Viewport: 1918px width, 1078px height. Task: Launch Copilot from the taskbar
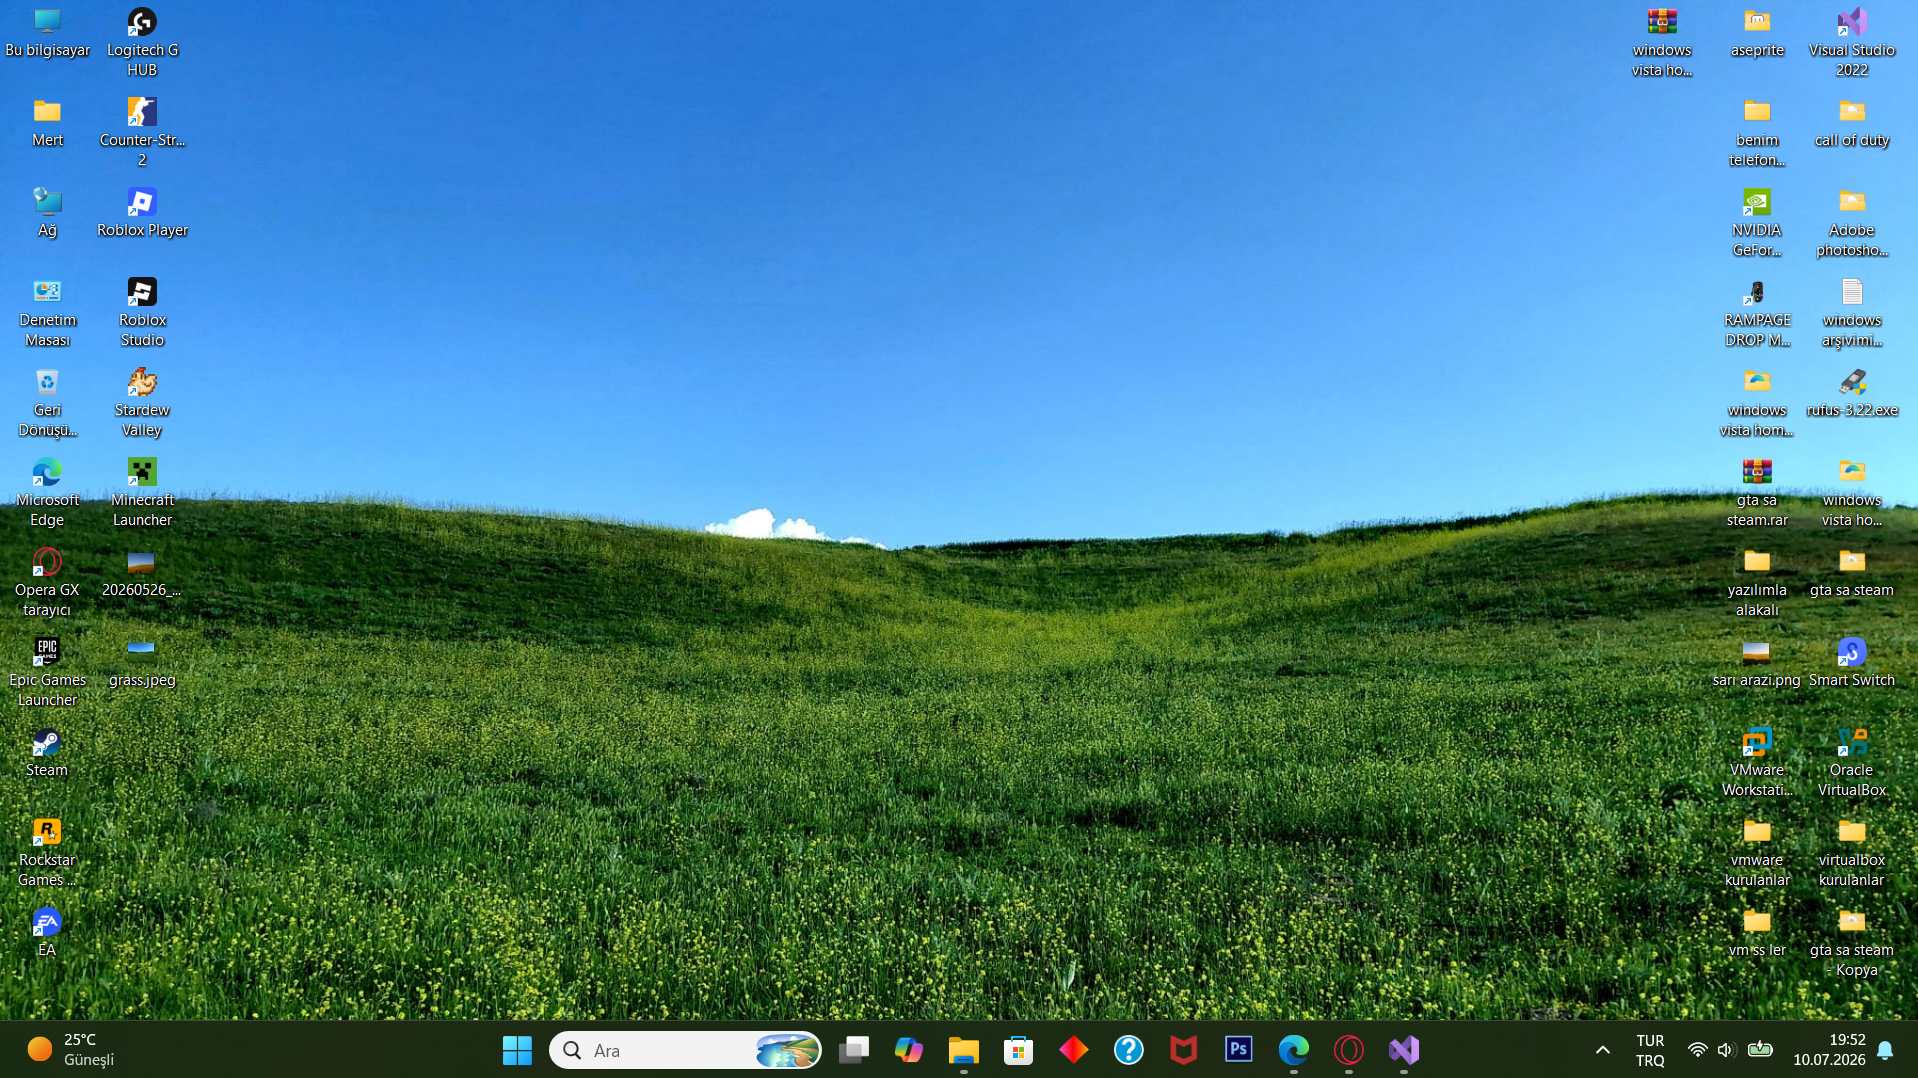(x=909, y=1050)
